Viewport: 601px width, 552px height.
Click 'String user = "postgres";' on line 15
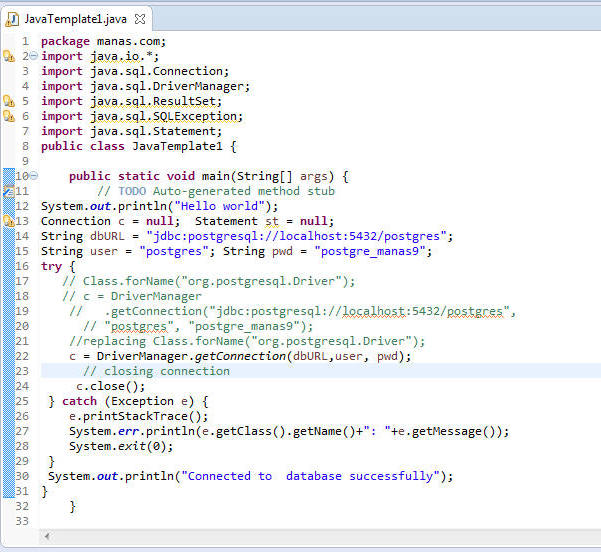(128, 251)
